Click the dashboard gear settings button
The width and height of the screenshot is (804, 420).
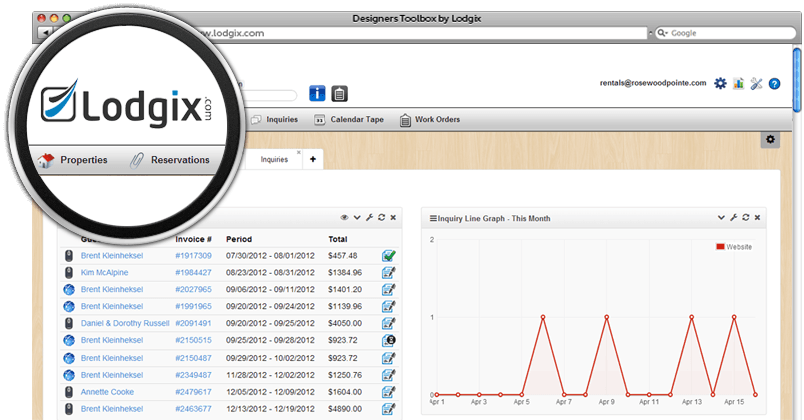[x=770, y=139]
